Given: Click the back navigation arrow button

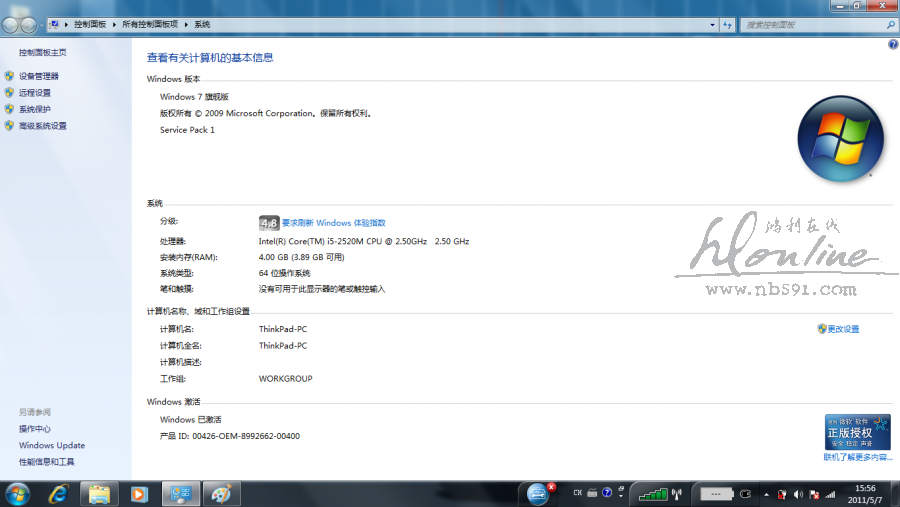Looking at the screenshot, I should tap(10, 25).
